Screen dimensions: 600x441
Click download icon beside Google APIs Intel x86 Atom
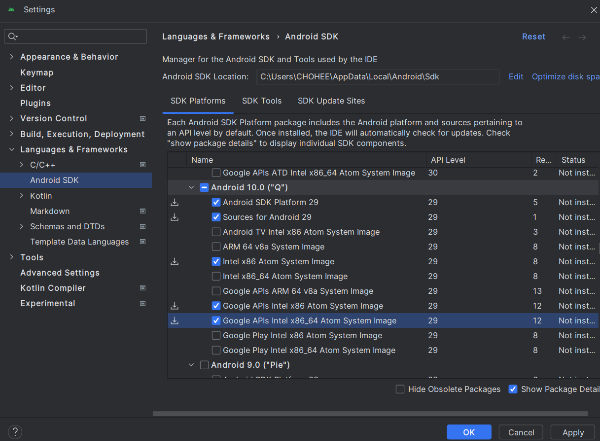[x=174, y=306]
